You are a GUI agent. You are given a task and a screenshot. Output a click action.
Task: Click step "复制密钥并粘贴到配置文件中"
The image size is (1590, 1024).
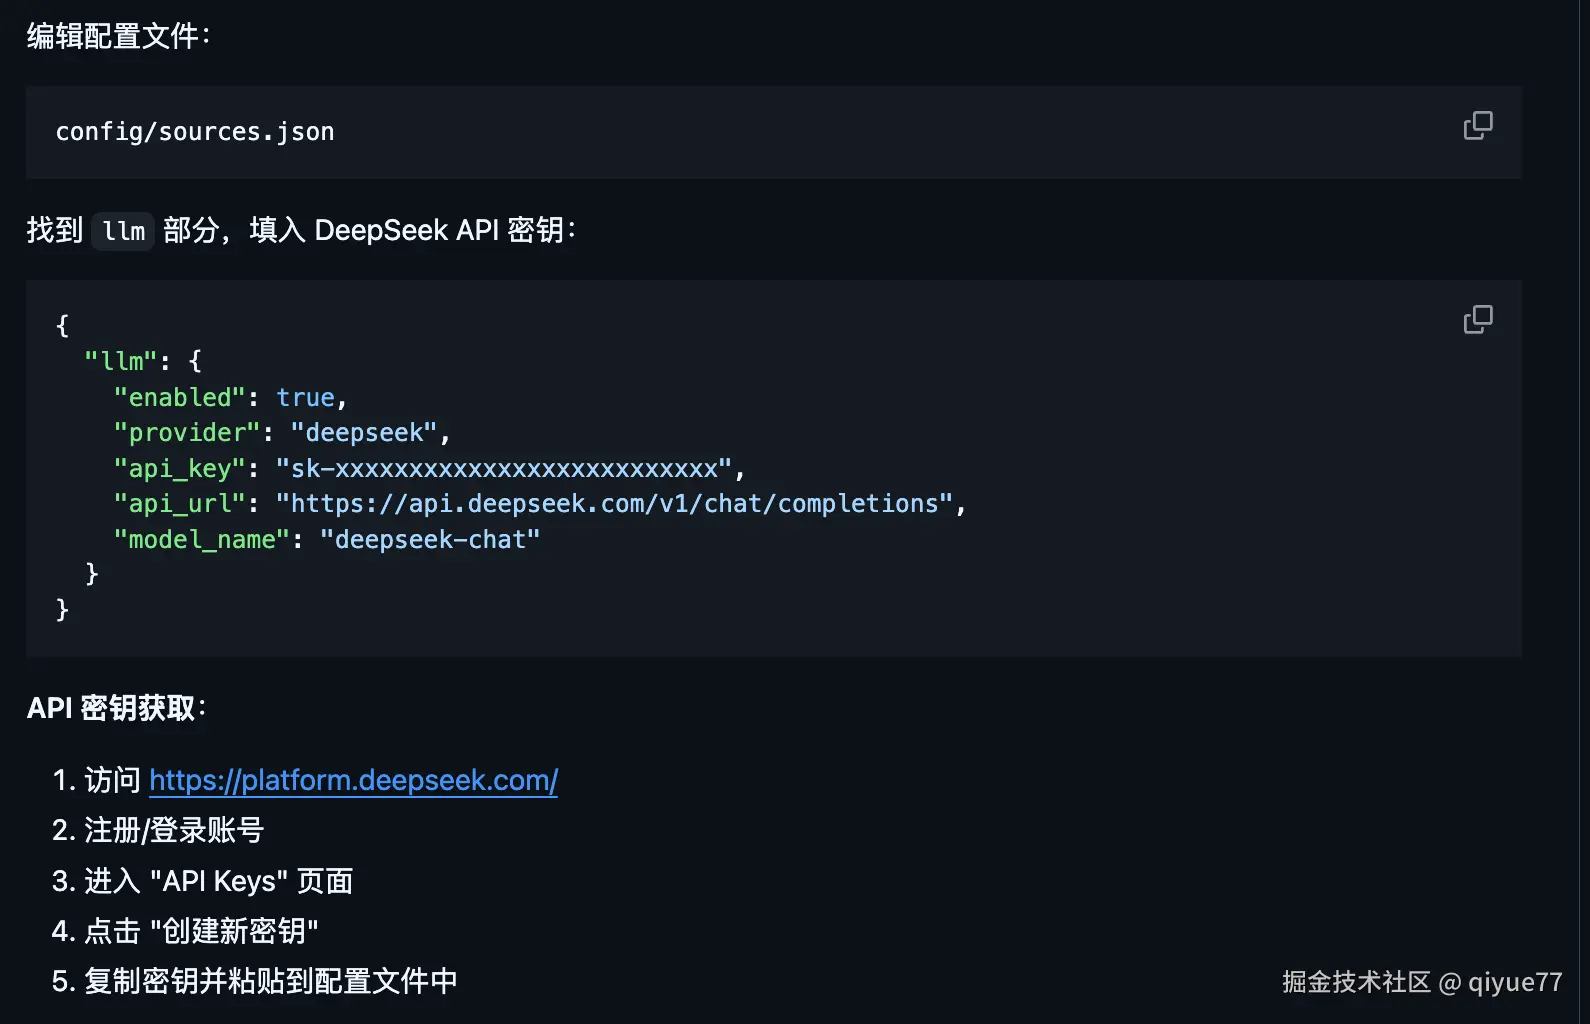coord(270,981)
